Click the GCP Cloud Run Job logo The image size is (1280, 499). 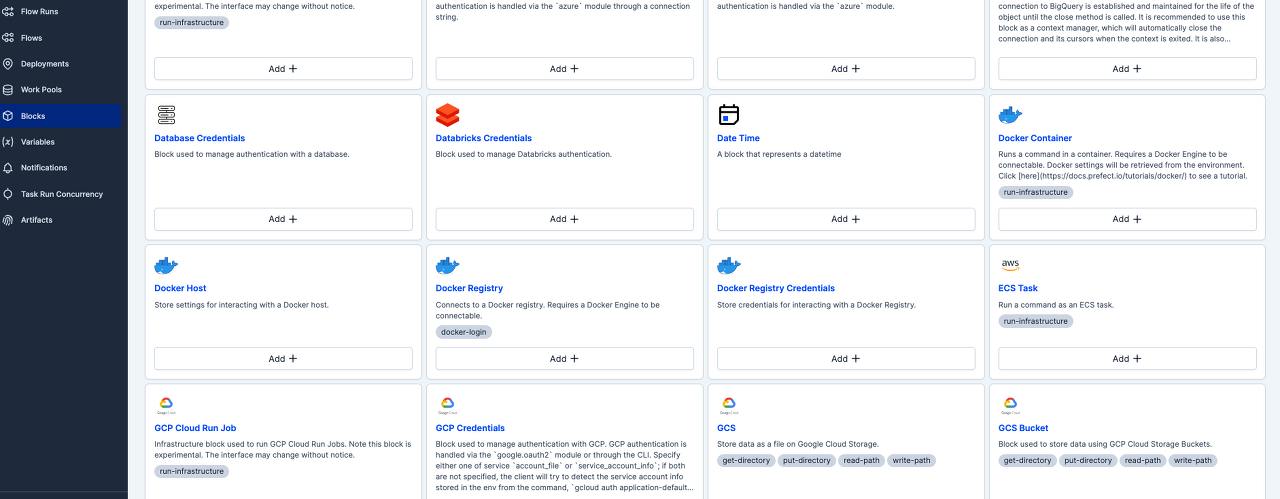coord(166,405)
